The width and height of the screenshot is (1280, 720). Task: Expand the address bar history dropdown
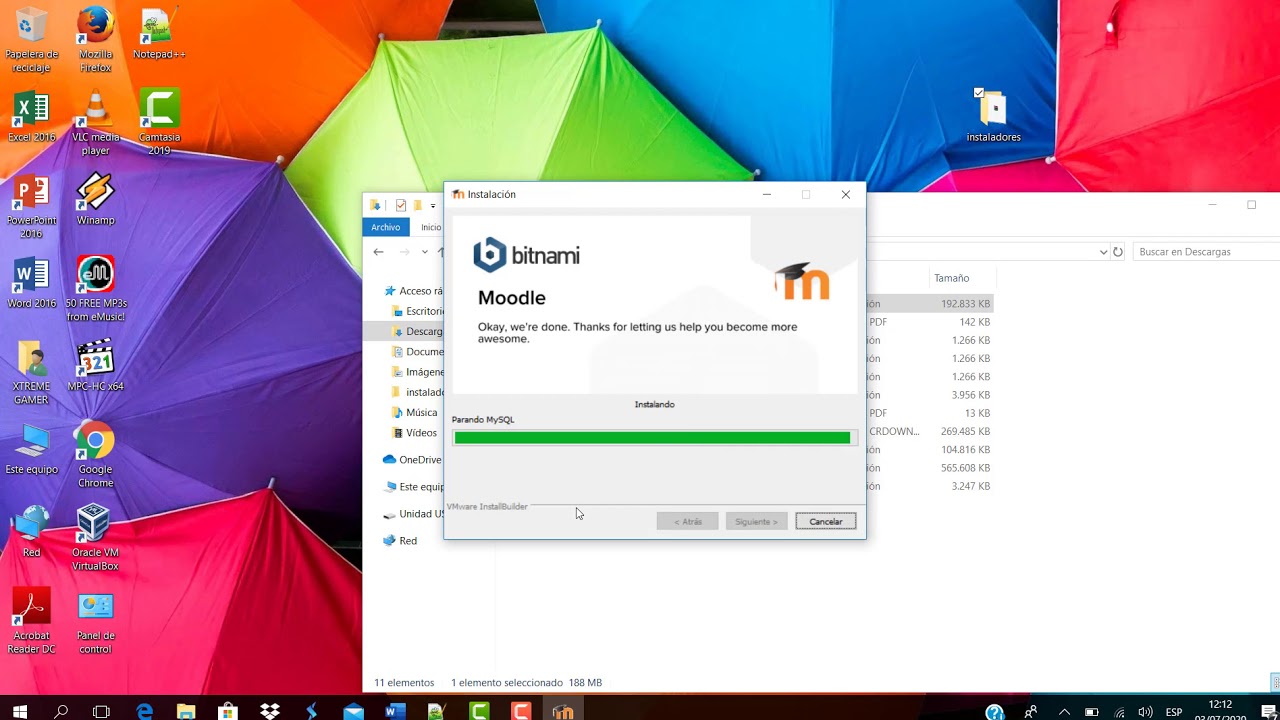(x=1104, y=252)
